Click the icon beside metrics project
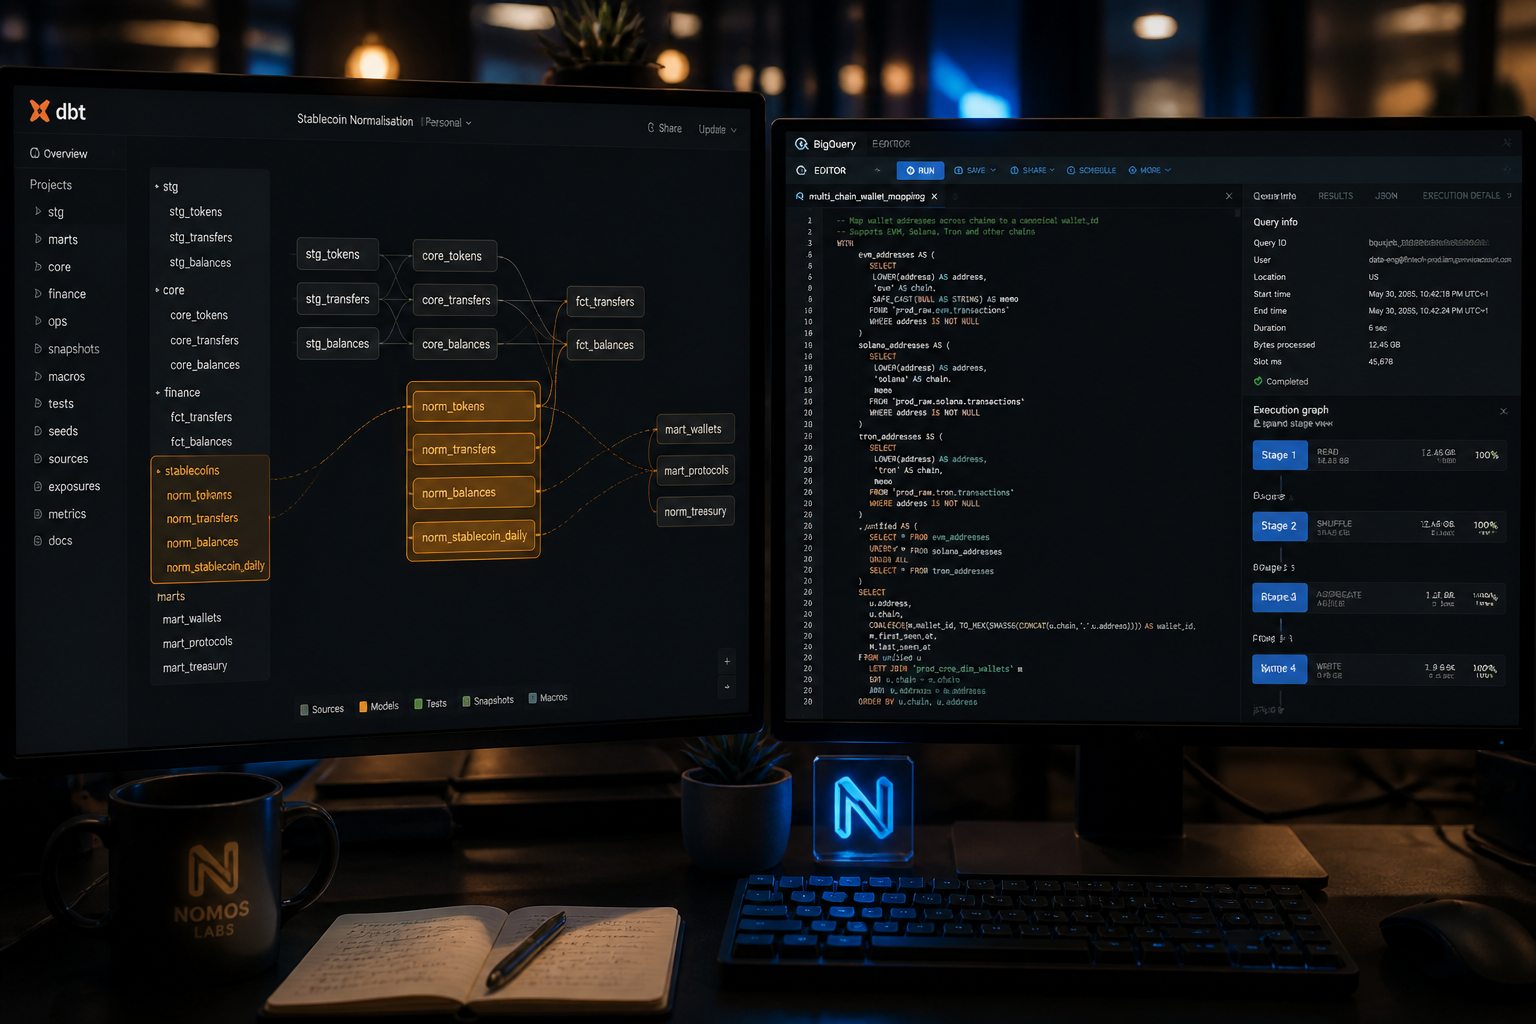Viewport: 1536px width, 1024px height. [x=38, y=513]
